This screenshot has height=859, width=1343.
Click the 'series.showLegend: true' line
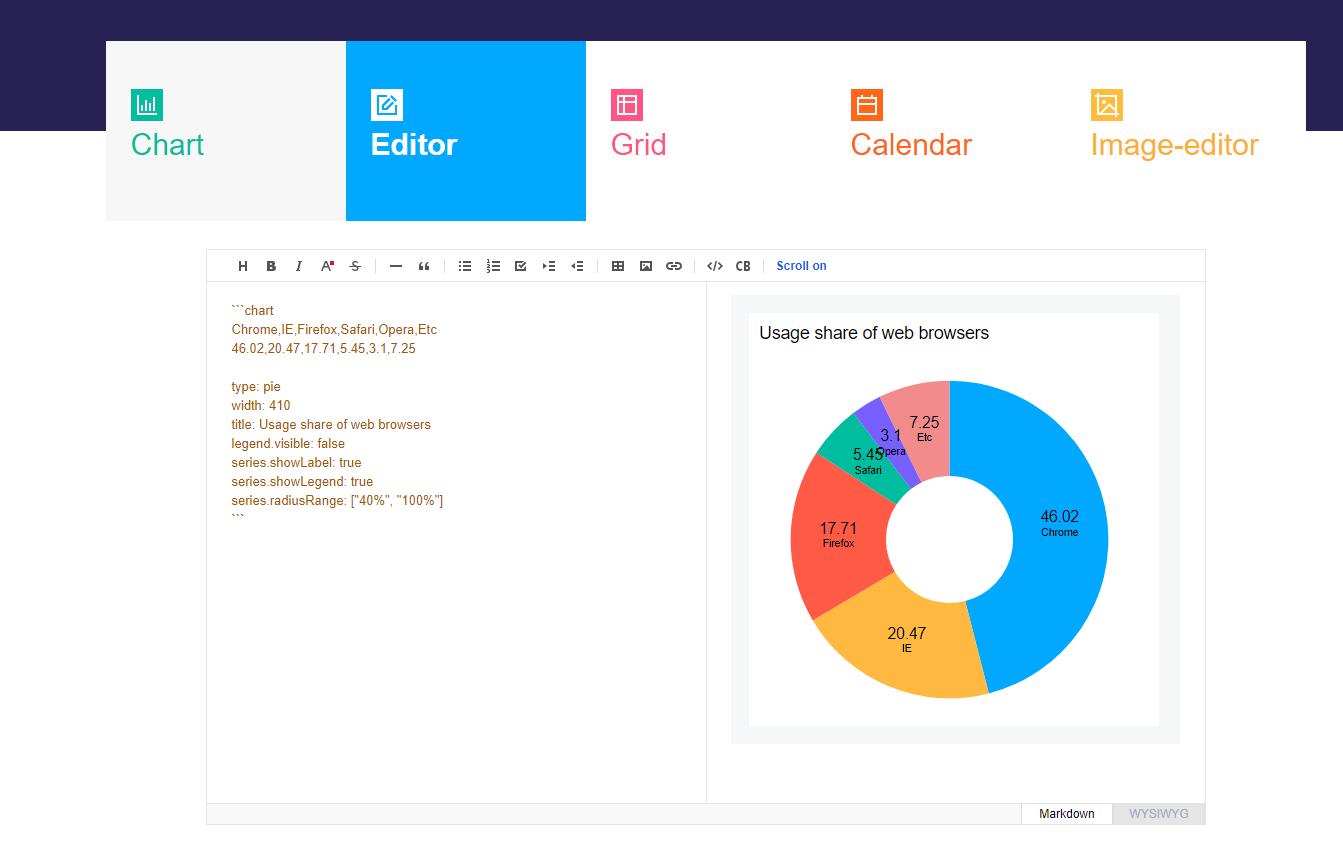(x=302, y=482)
